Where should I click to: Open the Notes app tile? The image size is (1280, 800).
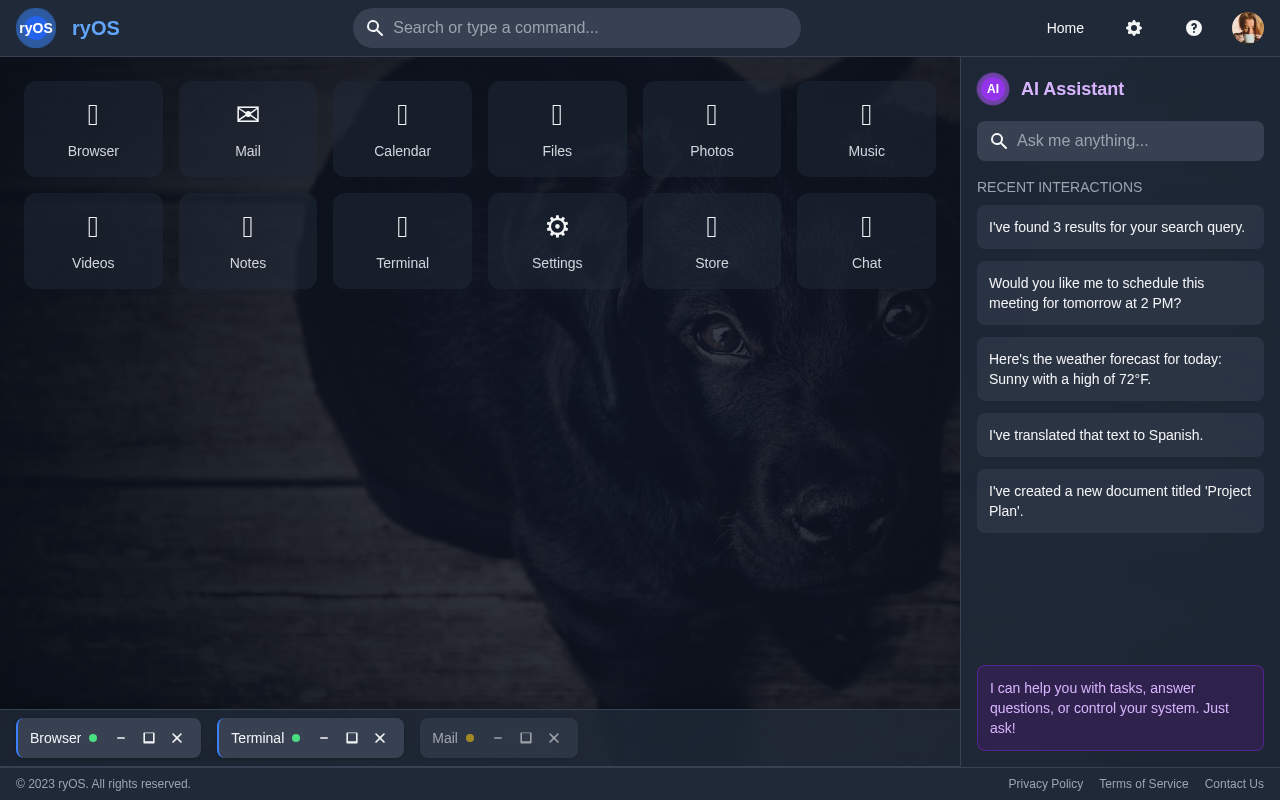point(248,241)
